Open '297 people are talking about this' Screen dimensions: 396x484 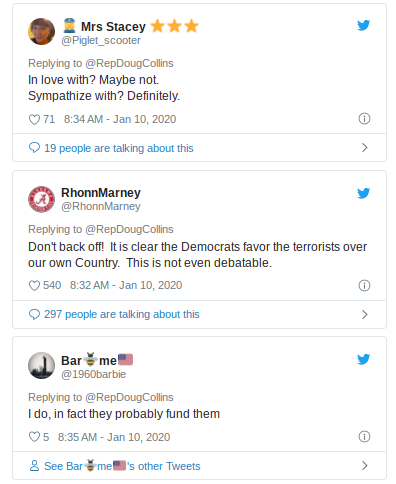(x=122, y=314)
